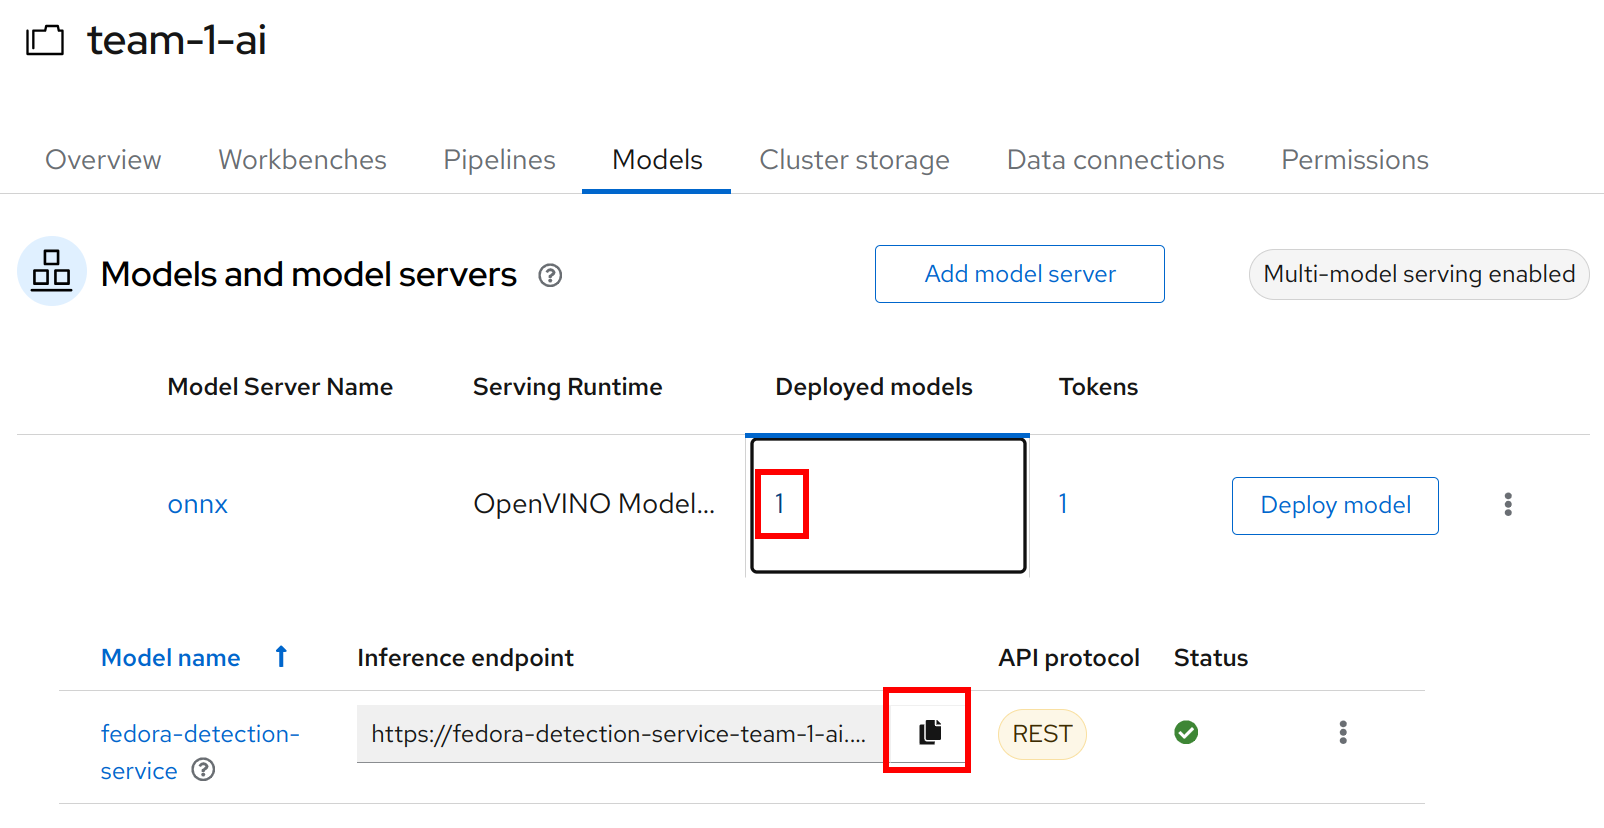Click the team-1-ai project title
The width and height of the screenshot is (1604, 828).
click(177, 40)
